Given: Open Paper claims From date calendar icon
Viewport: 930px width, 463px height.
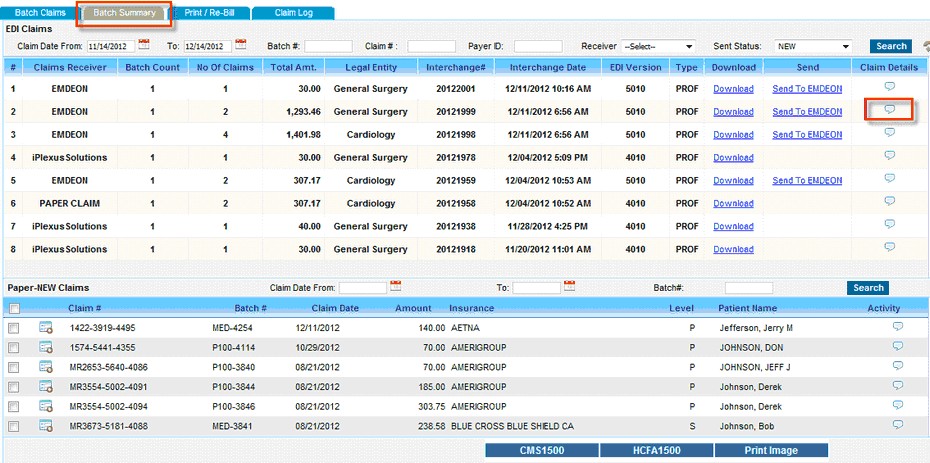Looking at the screenshot, I should click(396, 286).
